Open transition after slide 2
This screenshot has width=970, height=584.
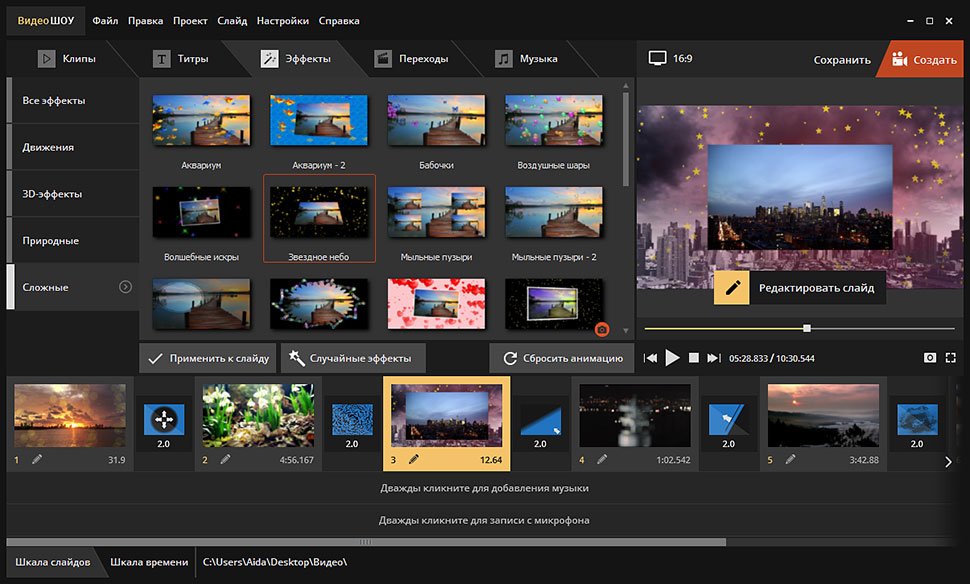click(353, 419)
